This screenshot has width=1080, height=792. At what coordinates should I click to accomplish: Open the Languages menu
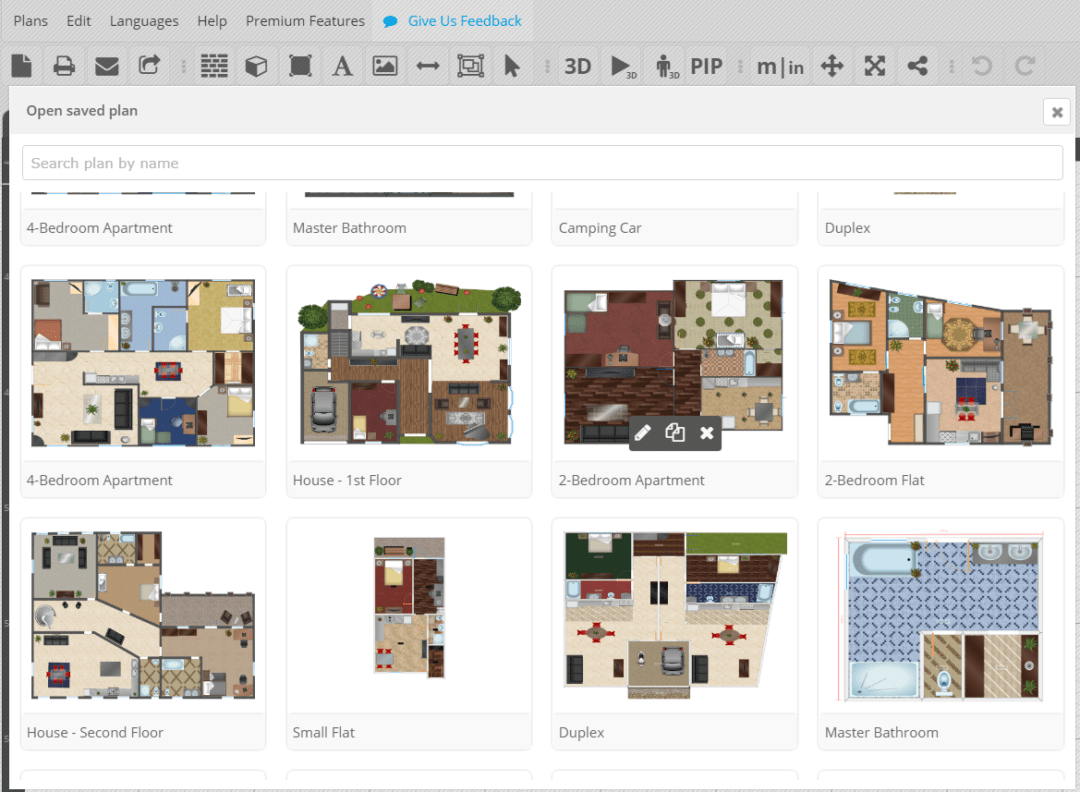[x=144, y=21]
